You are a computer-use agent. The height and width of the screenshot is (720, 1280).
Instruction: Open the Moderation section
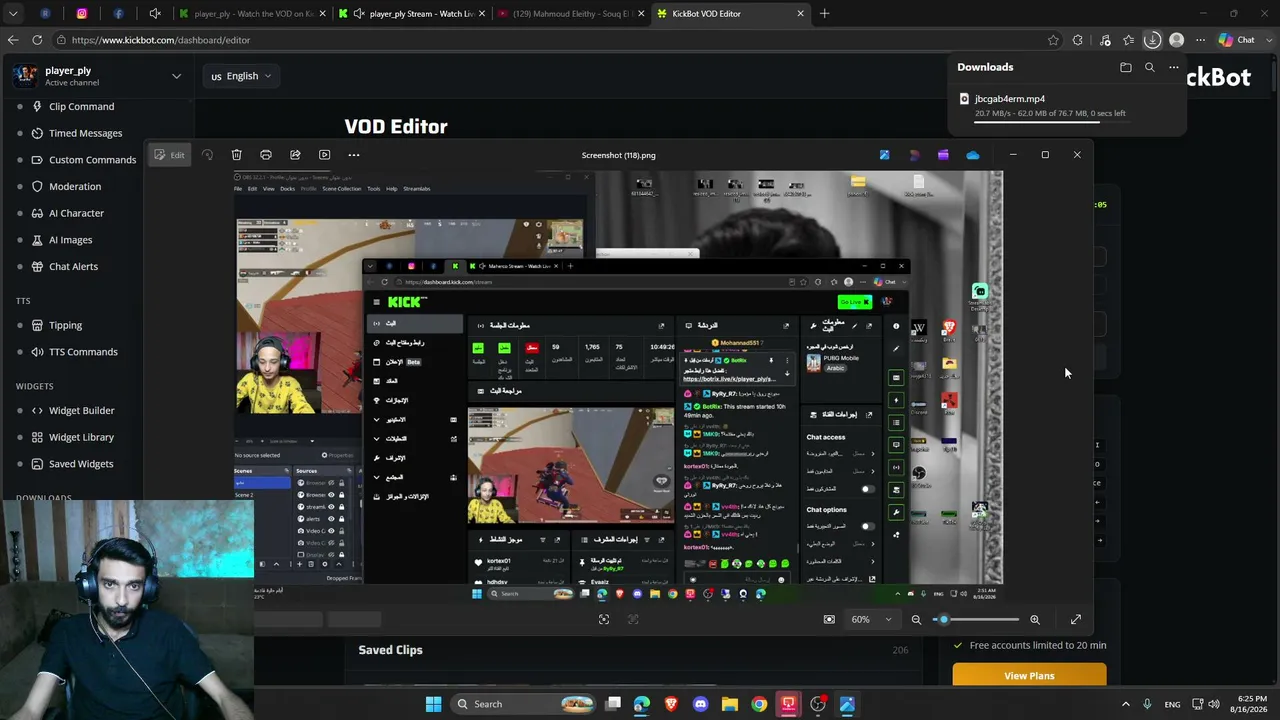click(x=75, y=186)
